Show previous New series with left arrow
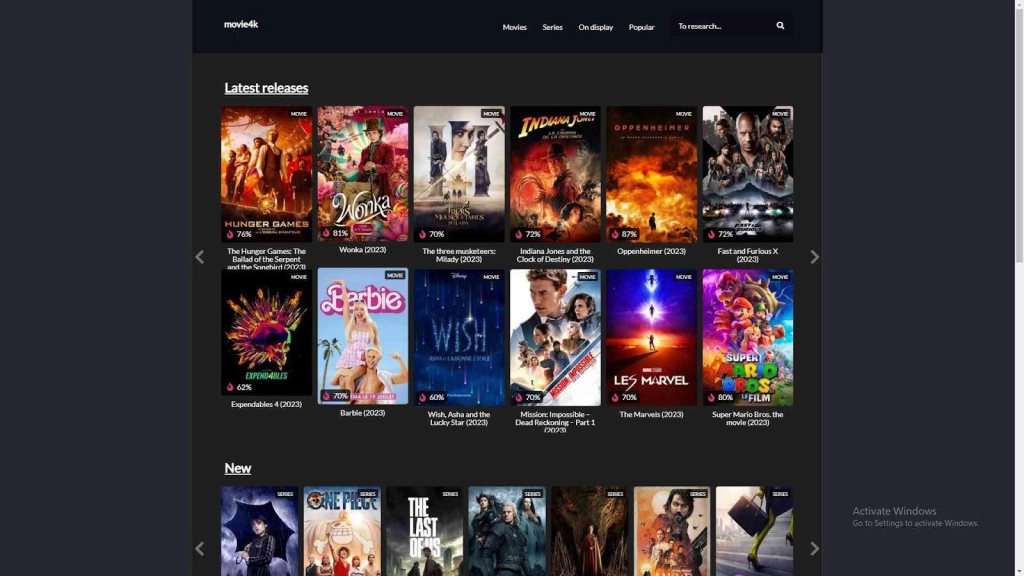Viewport: 1024px width, 576px height. pyautogui.click(x=200, y=549)
